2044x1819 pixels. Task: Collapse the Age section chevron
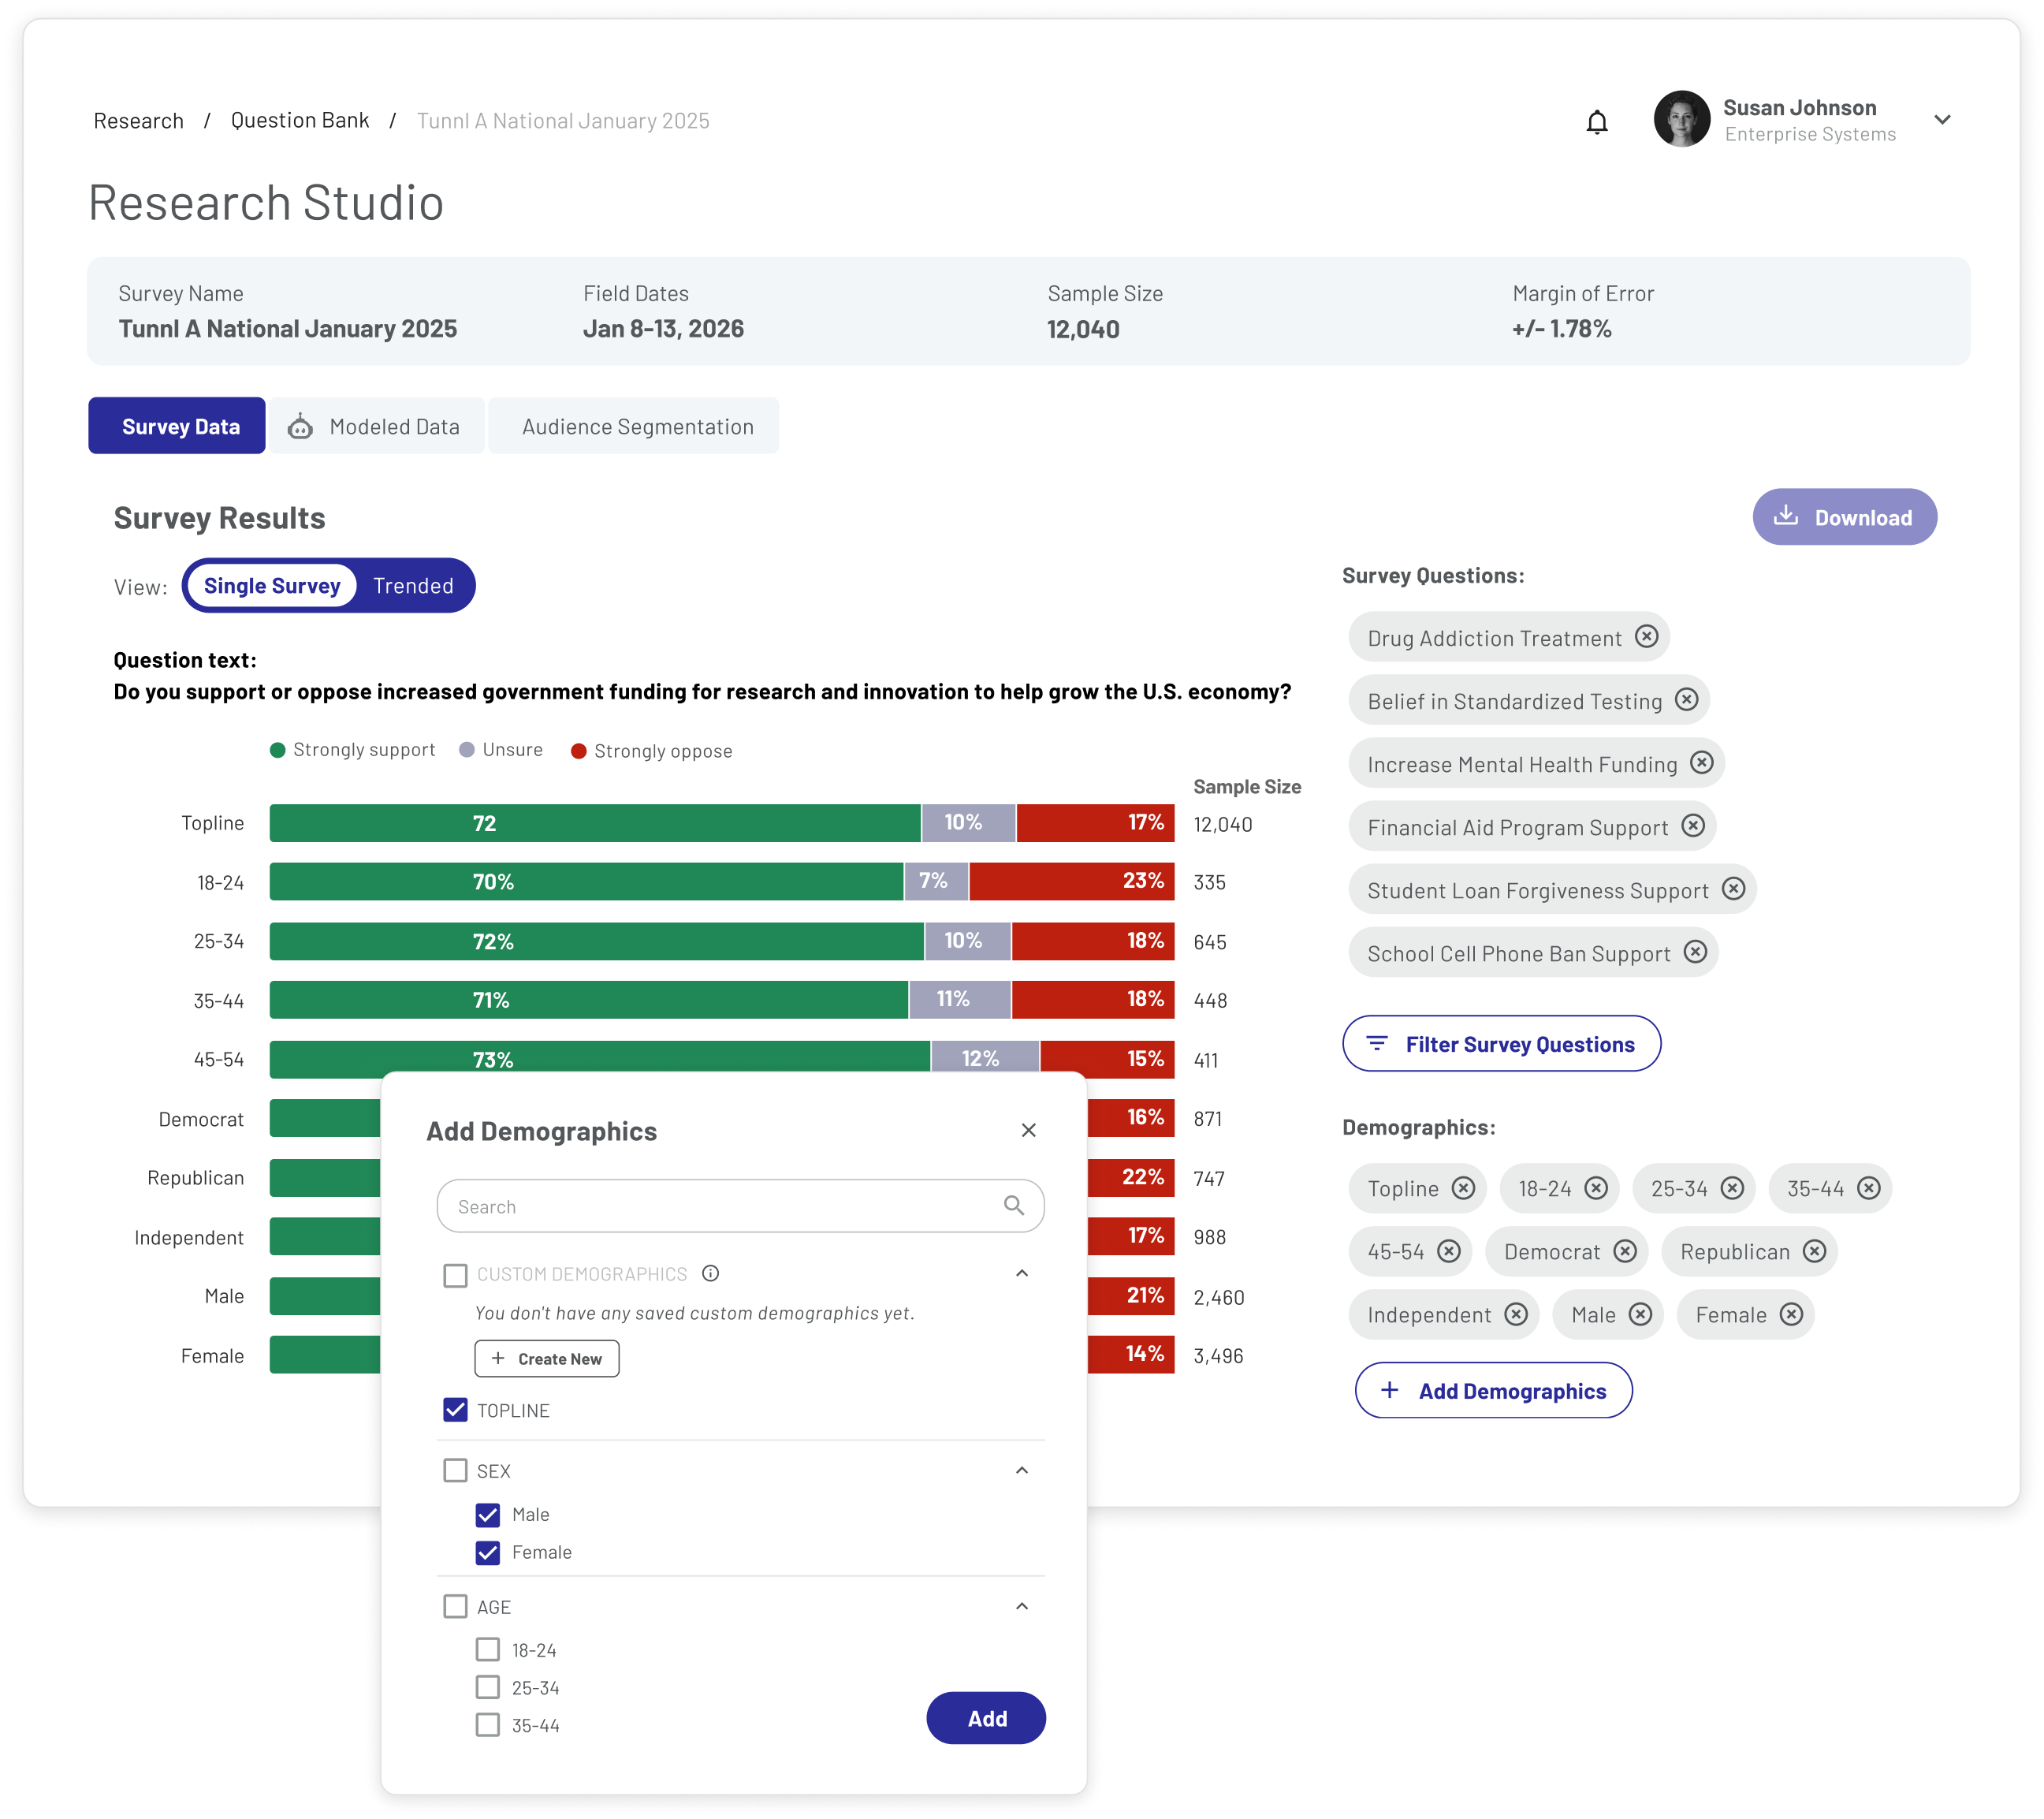1021,1606
